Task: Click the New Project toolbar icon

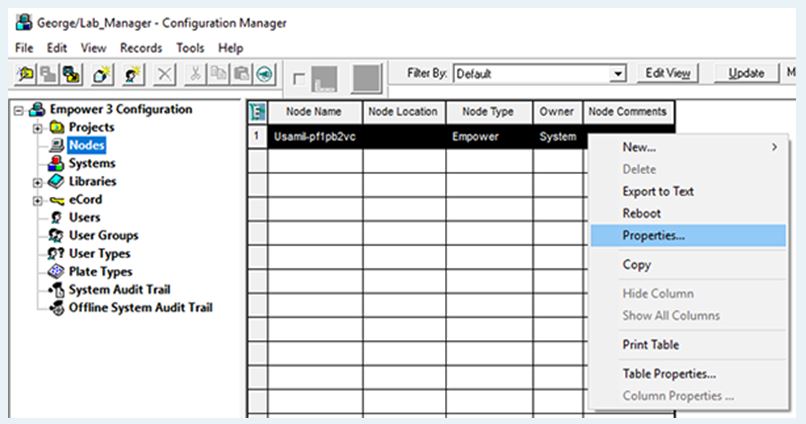Action: 103,75
